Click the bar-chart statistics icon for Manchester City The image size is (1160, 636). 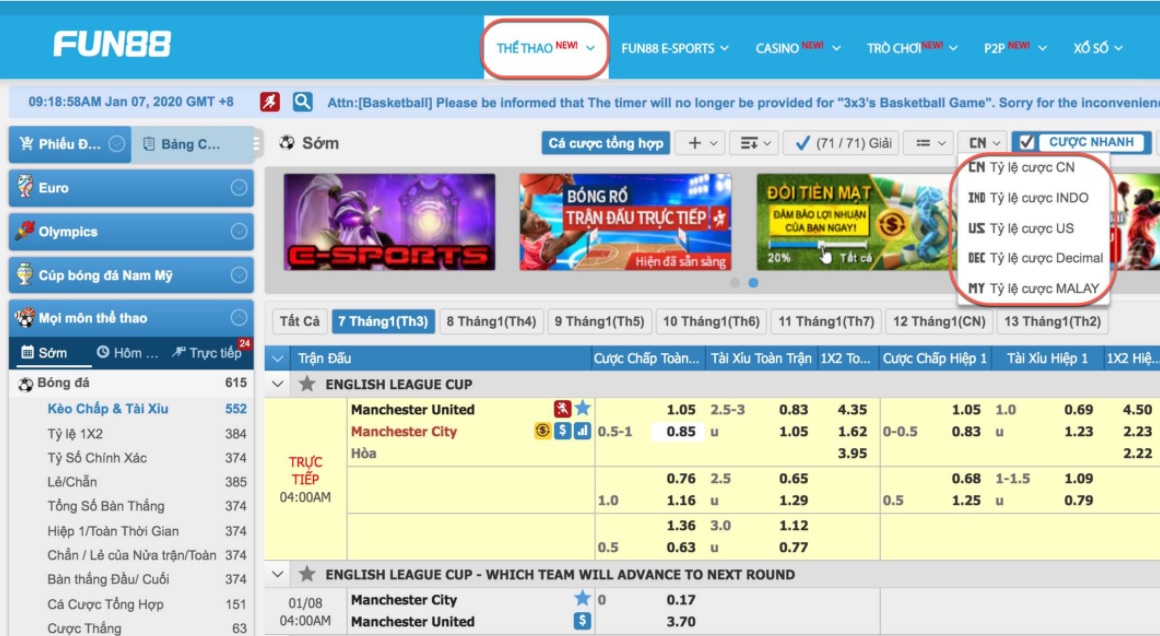(582, 431)
